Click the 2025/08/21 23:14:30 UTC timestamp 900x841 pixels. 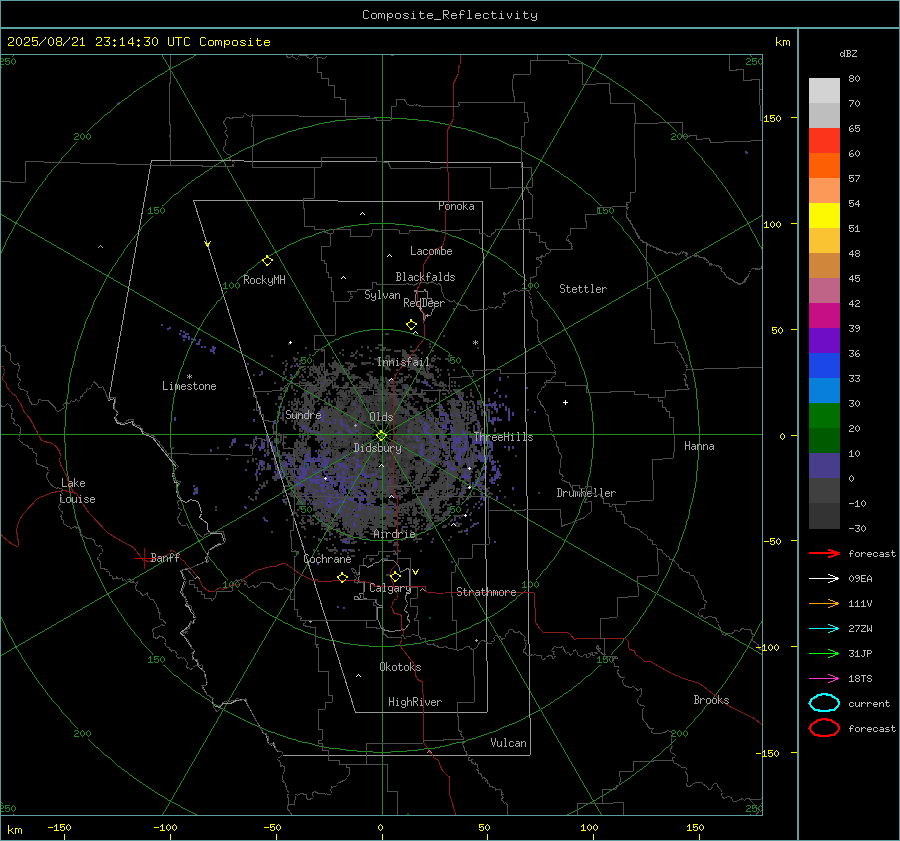[99, 42]
